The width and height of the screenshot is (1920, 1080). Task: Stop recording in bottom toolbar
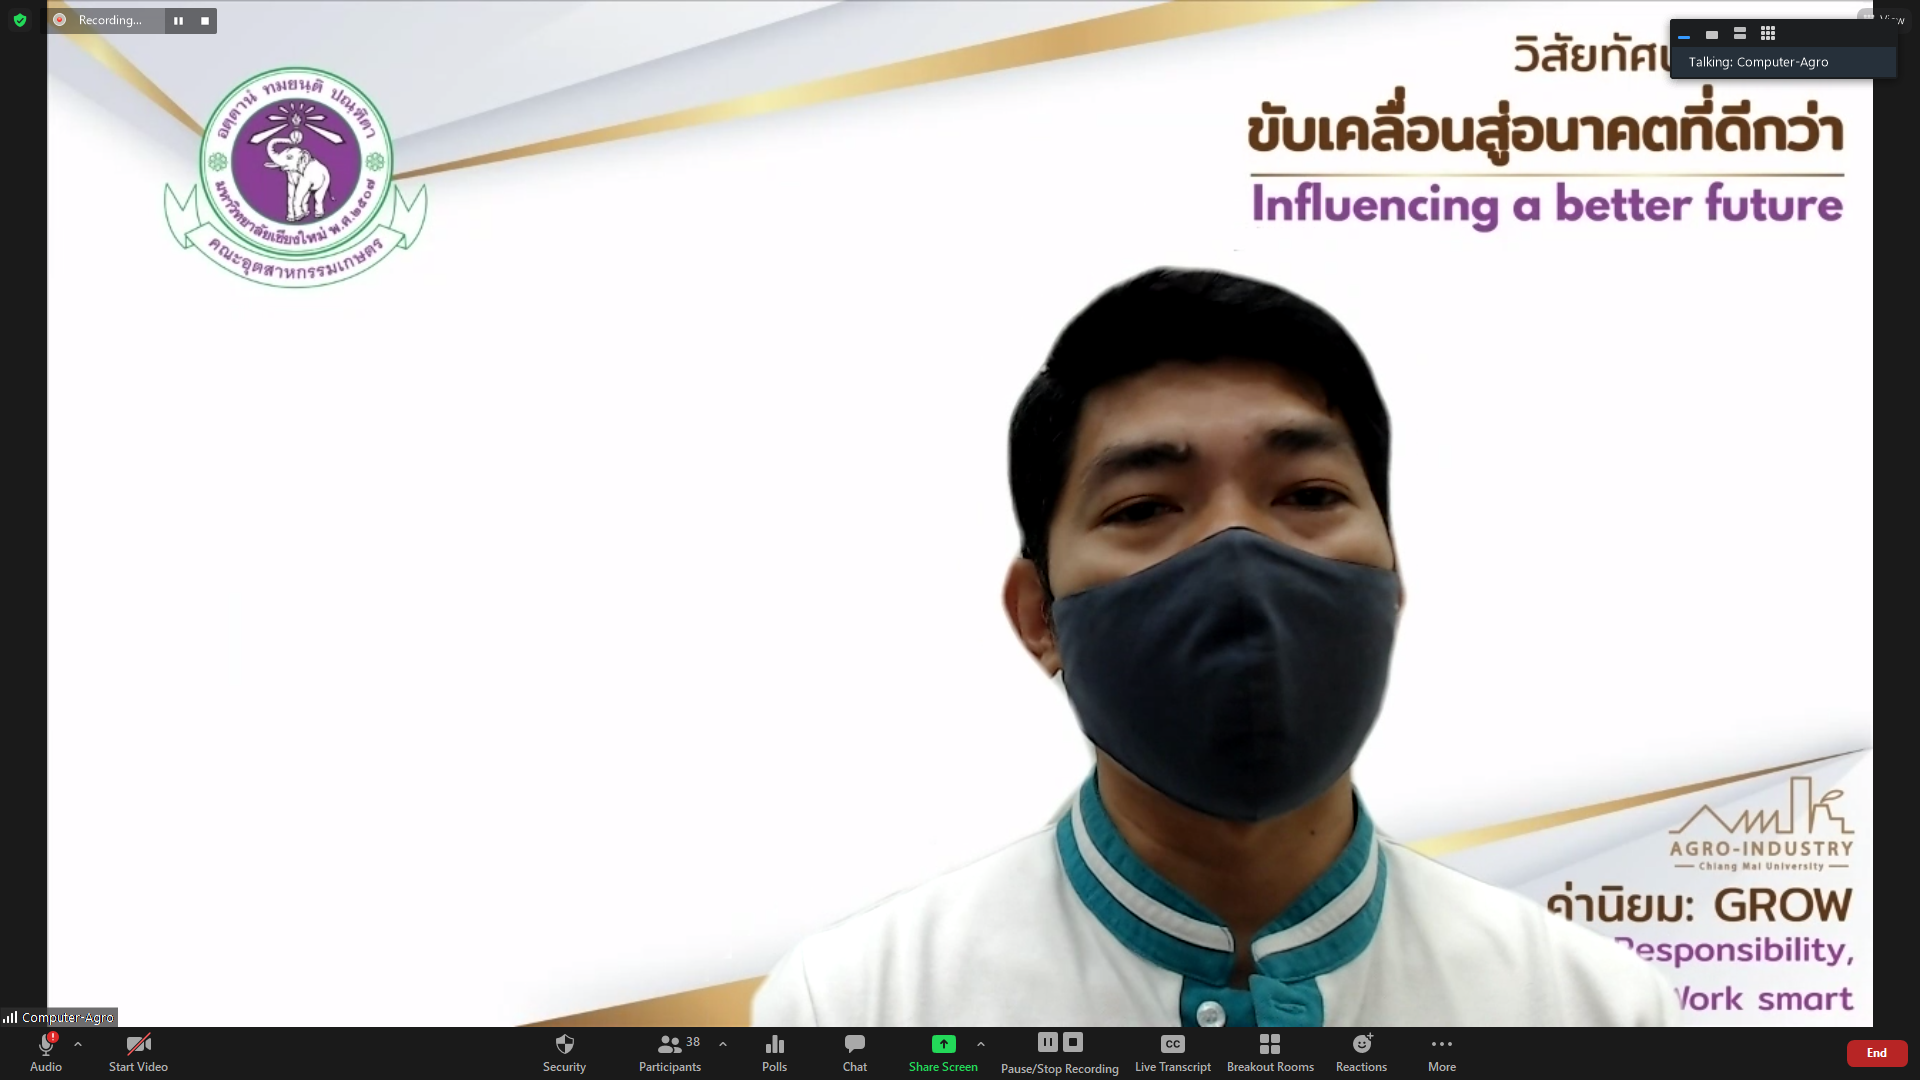[x=1073, y=1042]
